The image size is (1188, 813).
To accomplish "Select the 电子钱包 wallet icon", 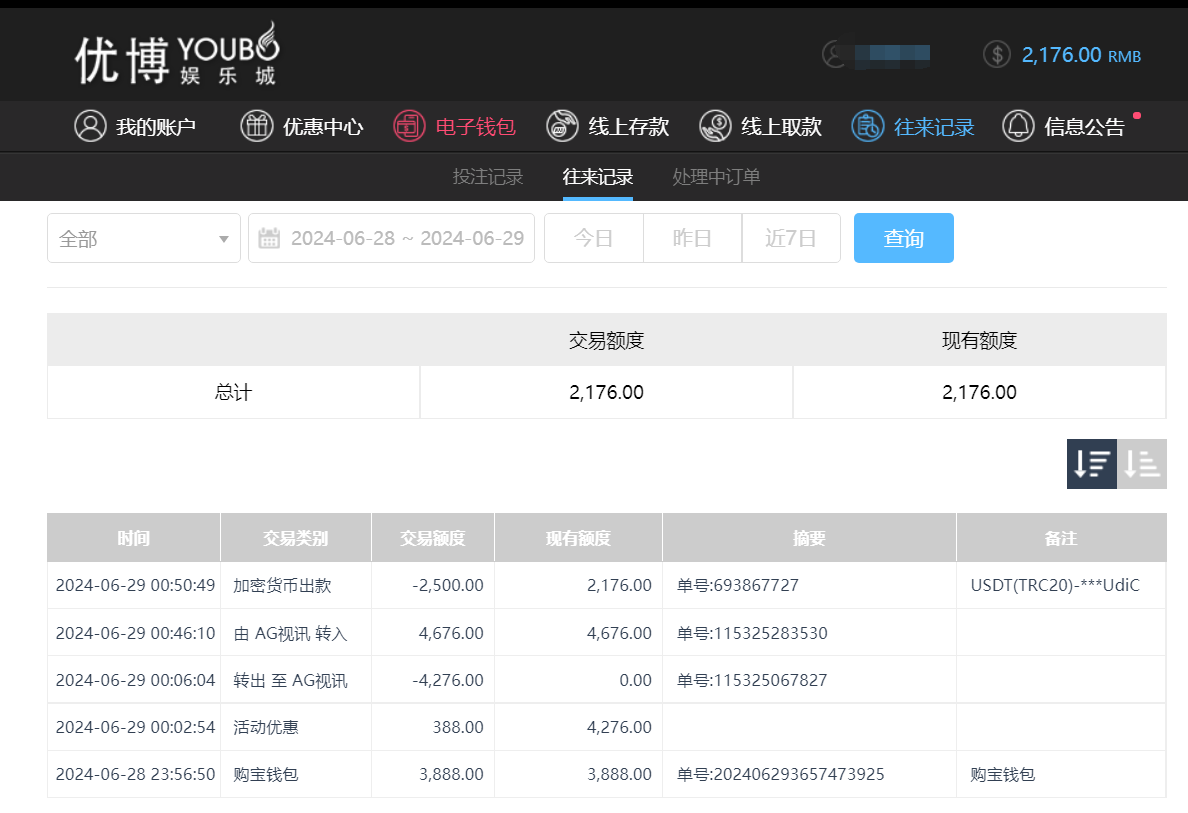I will tap(408, 126).
